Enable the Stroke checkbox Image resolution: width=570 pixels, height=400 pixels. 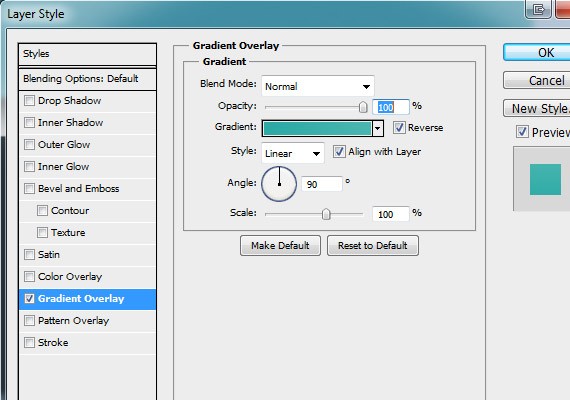click(29, 342)
